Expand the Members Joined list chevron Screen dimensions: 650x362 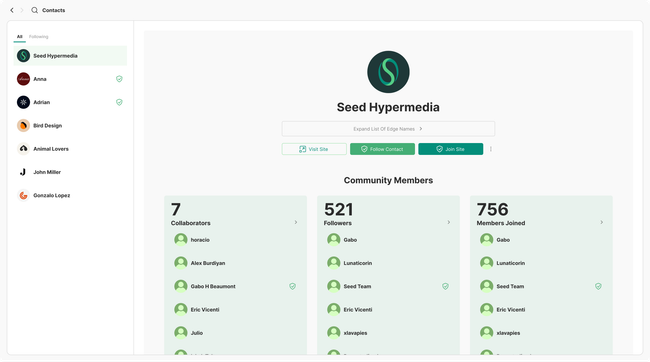(601, 222)
